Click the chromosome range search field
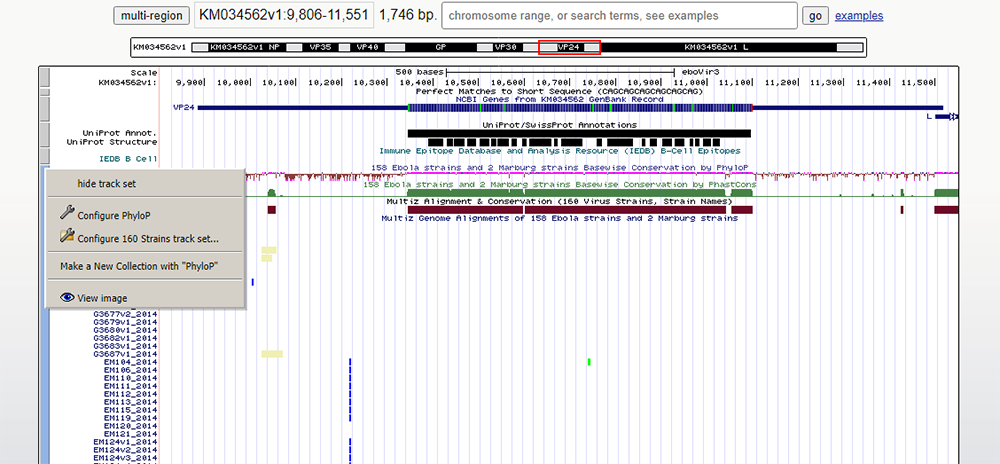 (619, 16)
